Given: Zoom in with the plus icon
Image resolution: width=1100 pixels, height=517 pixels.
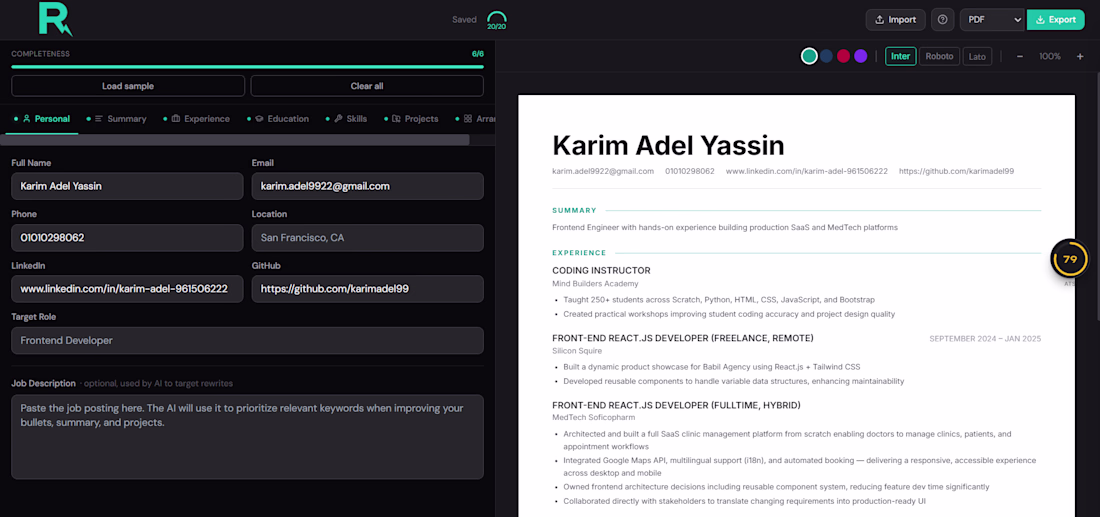Looking at the screenshot, I should 1080,56.
